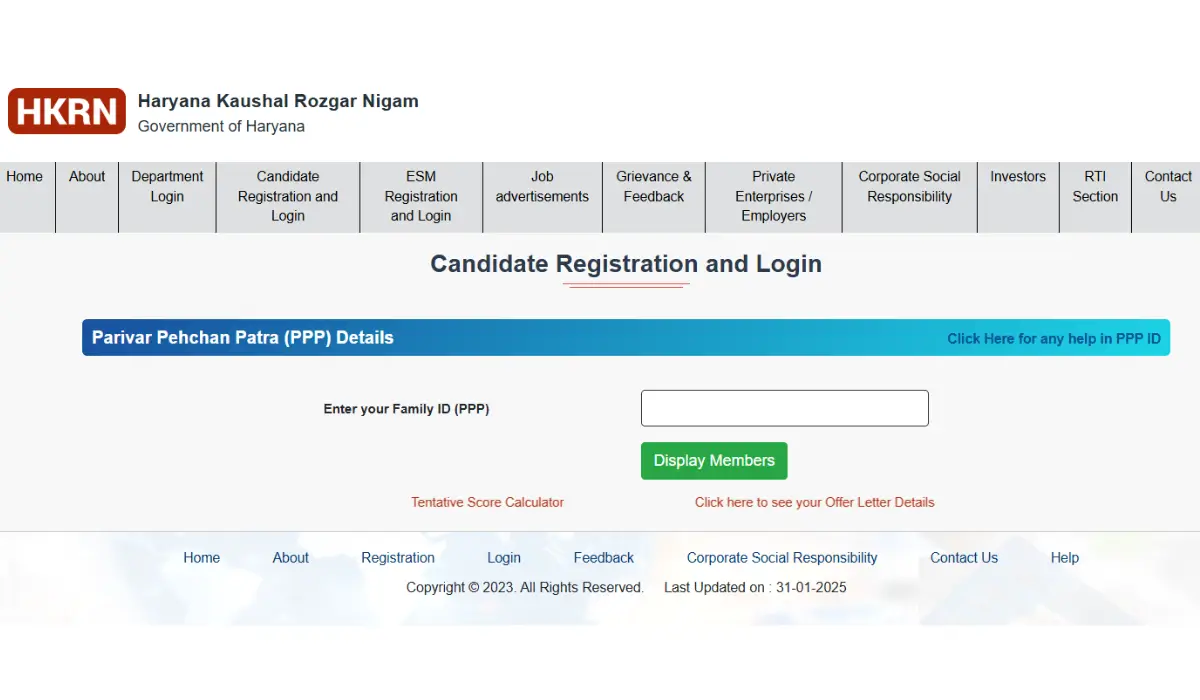
Task: View Job advertisements
Action: pyautogui.click(x=542, y=187)
